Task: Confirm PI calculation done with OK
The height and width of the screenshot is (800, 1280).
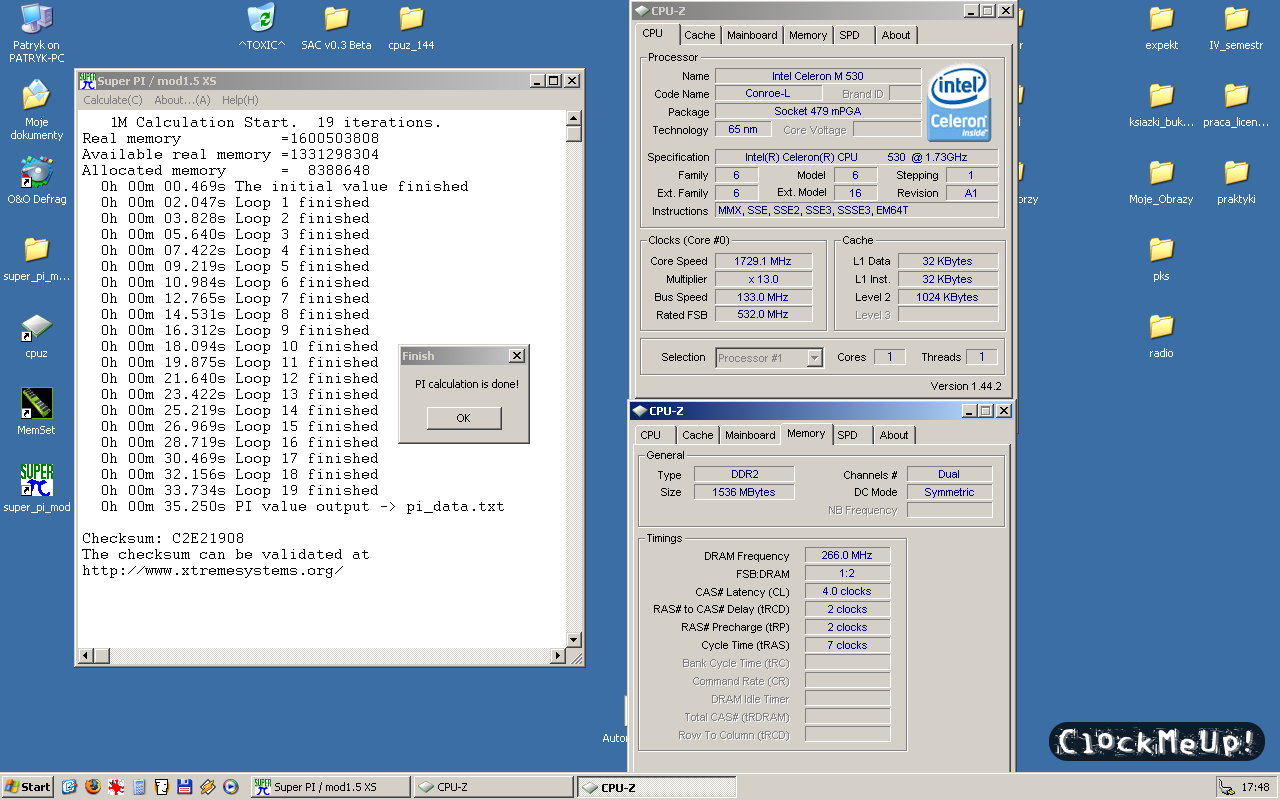Action: tap(463, 418)
